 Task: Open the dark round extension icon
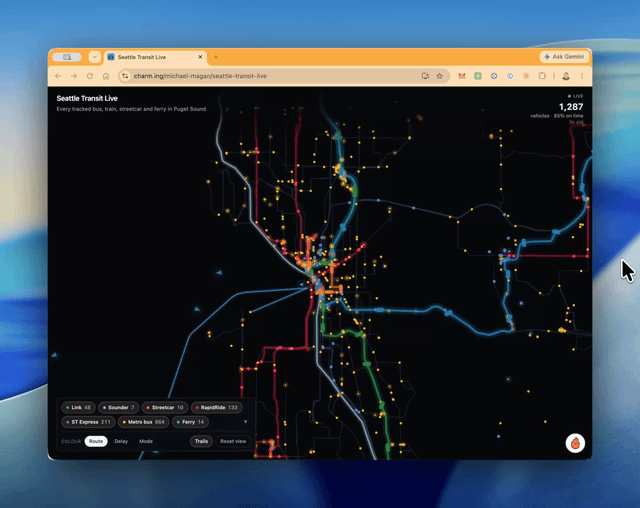[x=494, y=76]
